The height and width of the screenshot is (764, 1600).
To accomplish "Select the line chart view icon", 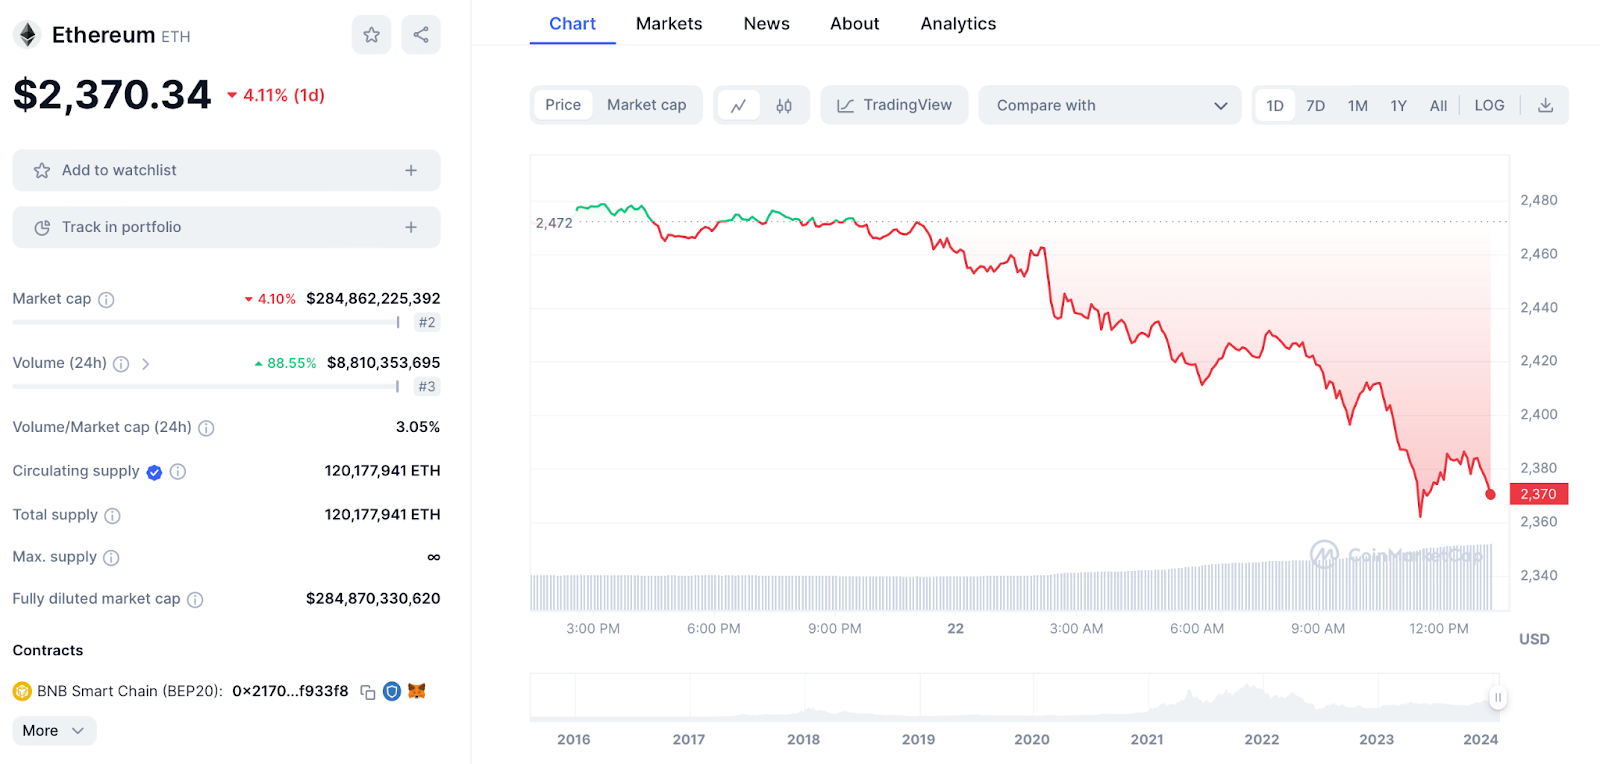I will click(739, 105).
